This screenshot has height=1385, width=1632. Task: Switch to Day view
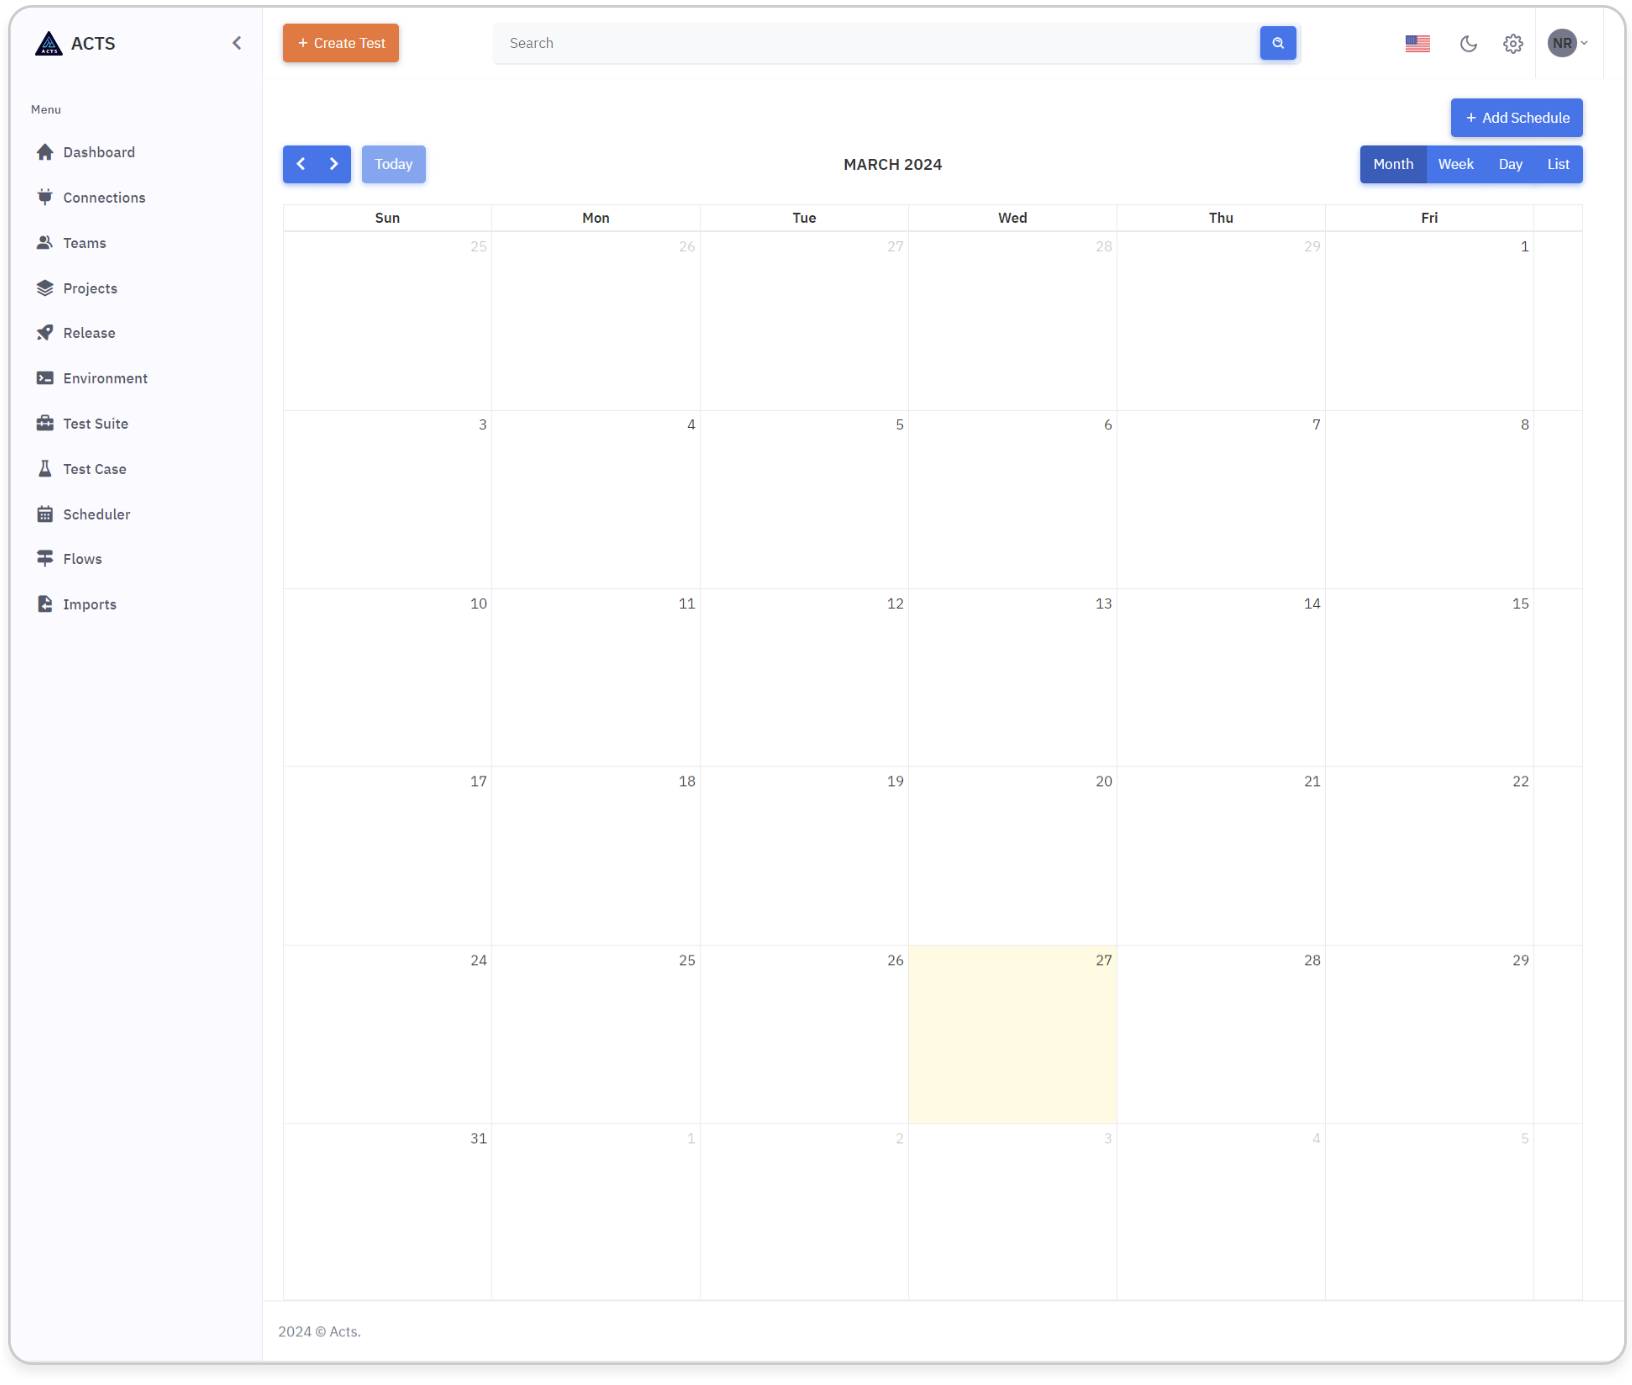click(1511, 164)
